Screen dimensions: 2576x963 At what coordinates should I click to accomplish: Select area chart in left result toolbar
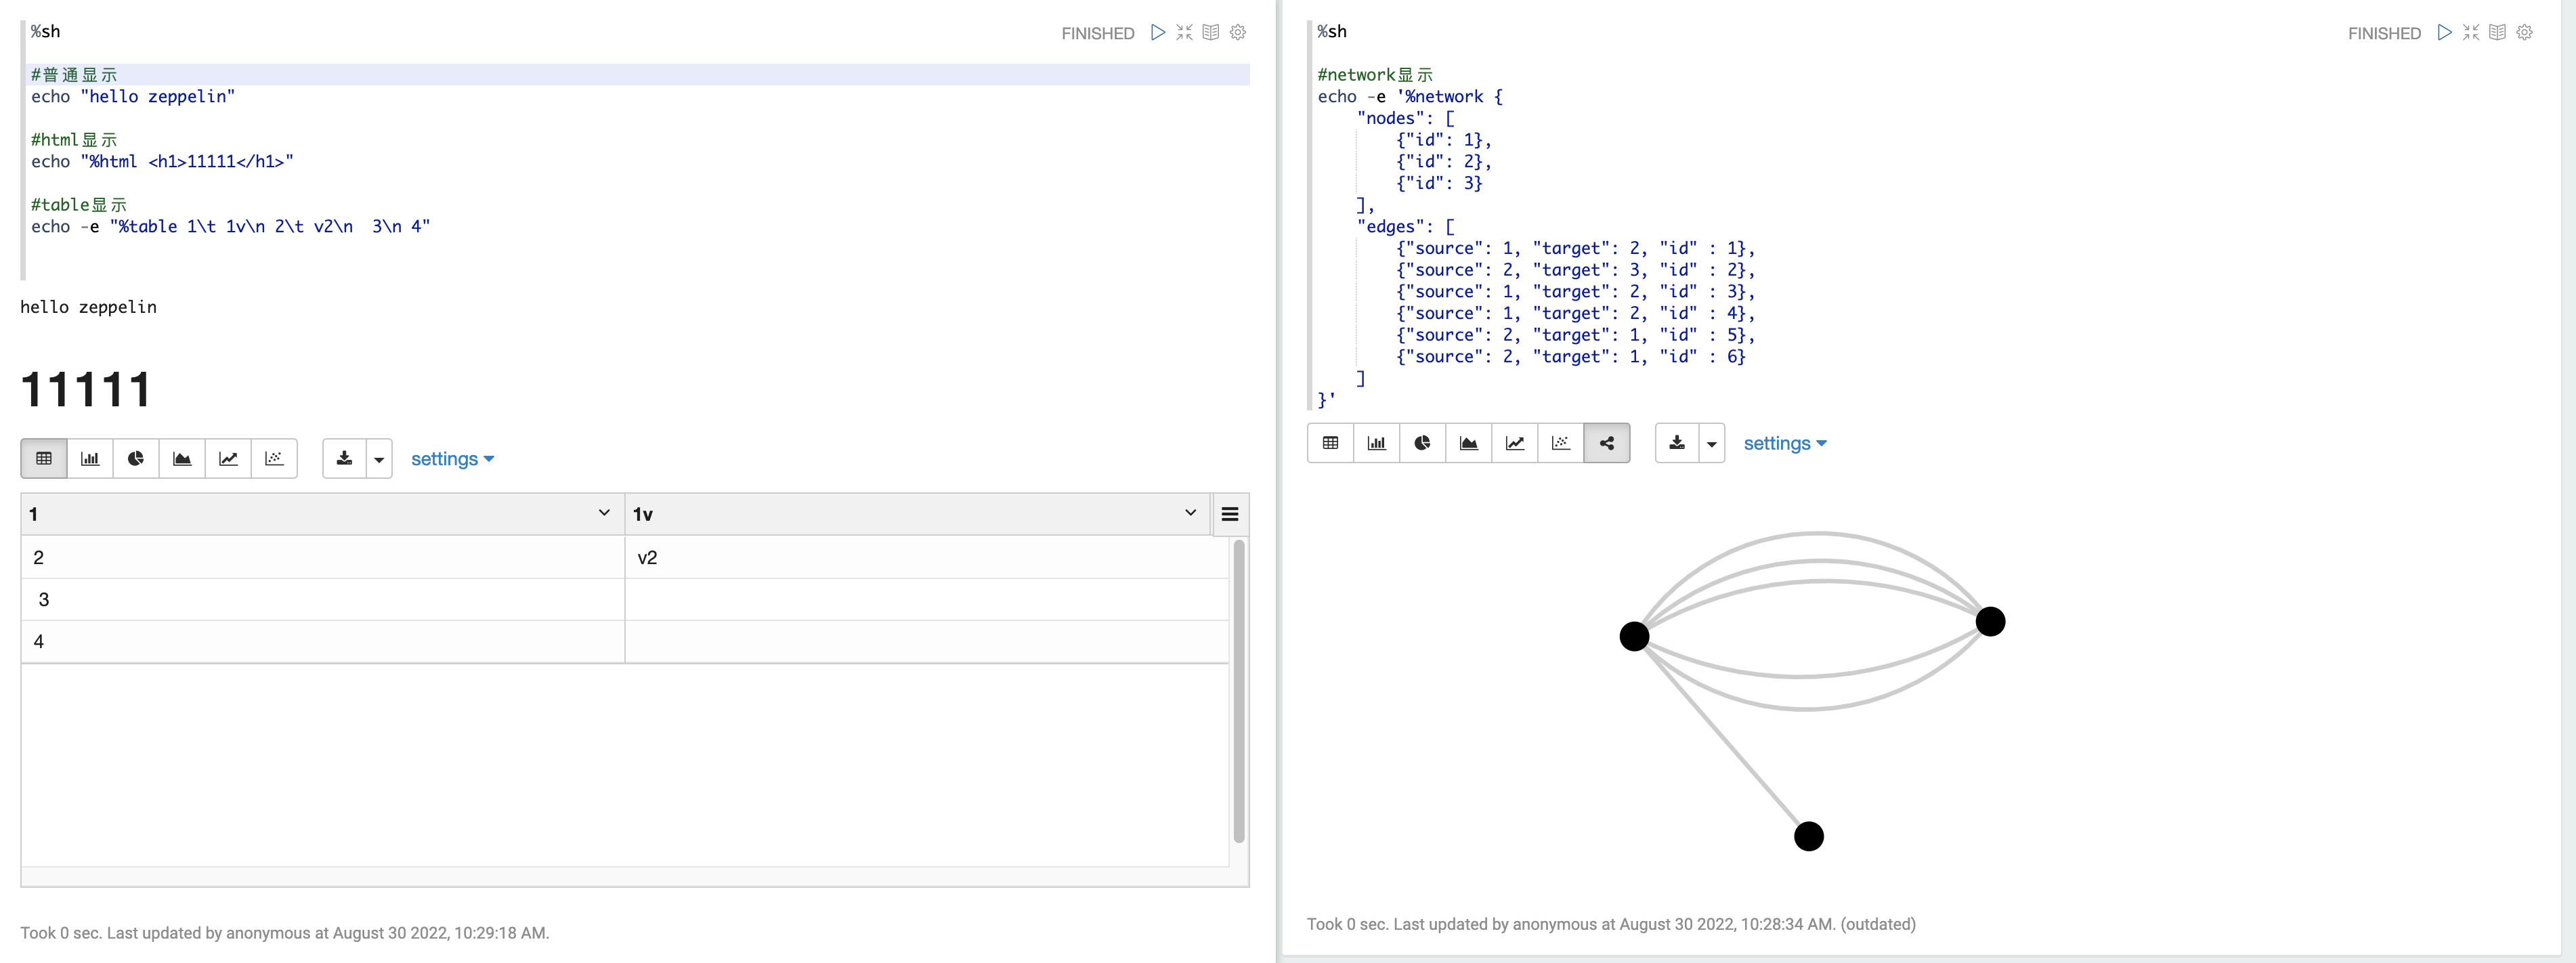(182, 459)
